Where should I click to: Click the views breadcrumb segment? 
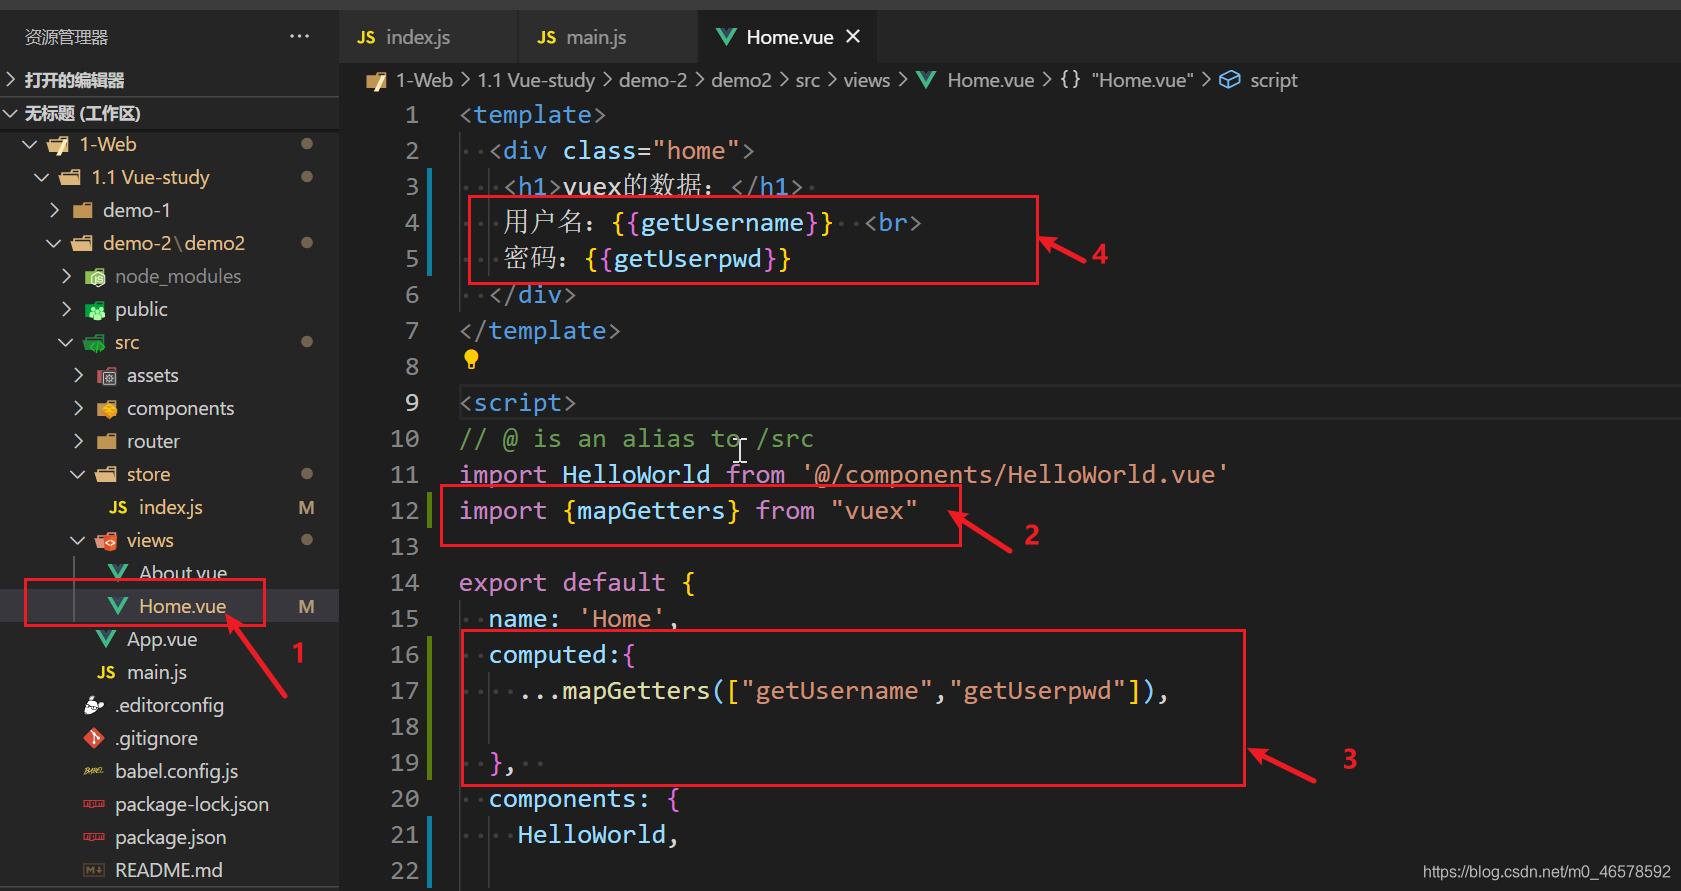pyautogui.click(x=867, y=80)
